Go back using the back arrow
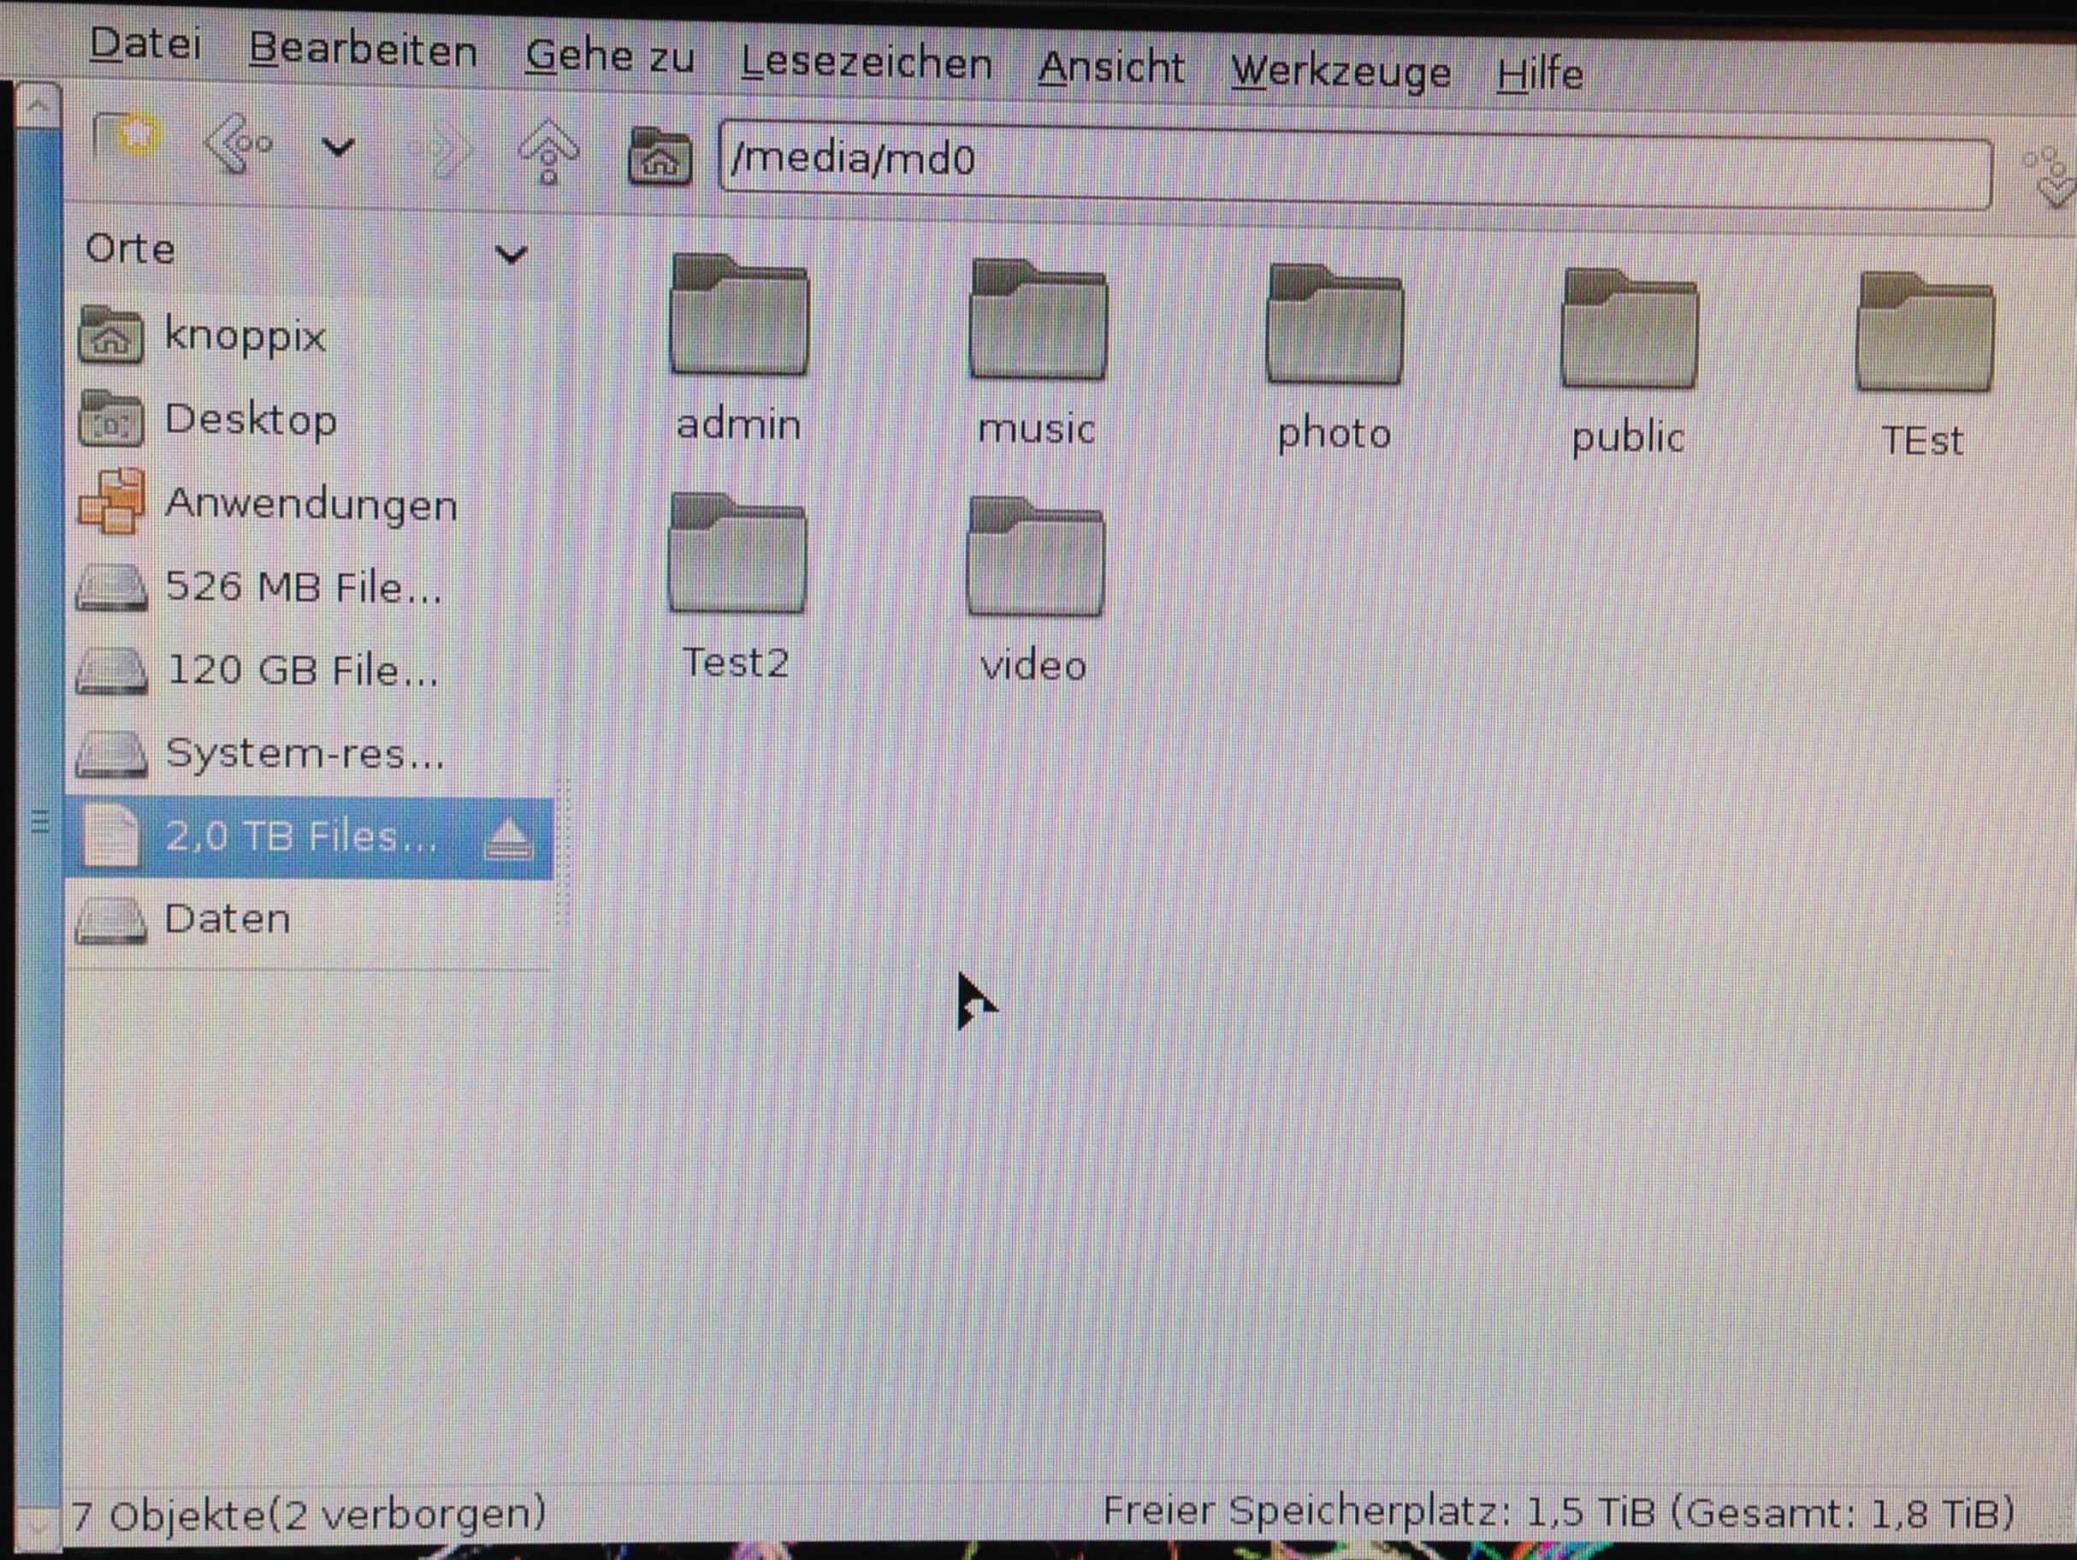This screenshot has width=2077, height=1560. click(237, 144)
